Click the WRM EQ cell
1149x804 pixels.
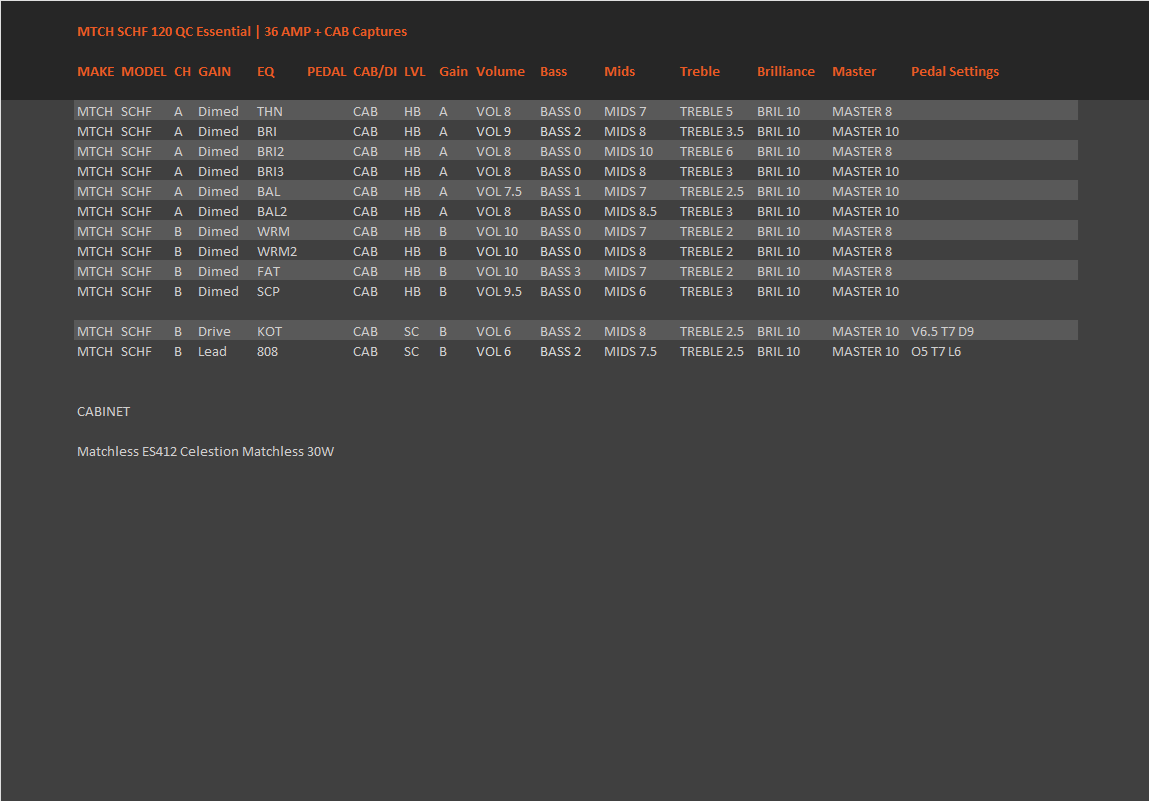pyautogui.click(x=273, y=232)
